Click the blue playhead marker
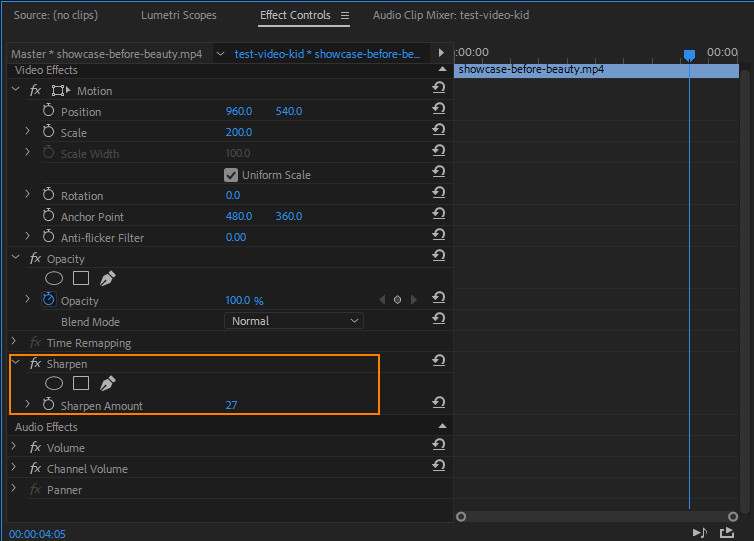This screenshot has height=541, width=754. [689, 55]
